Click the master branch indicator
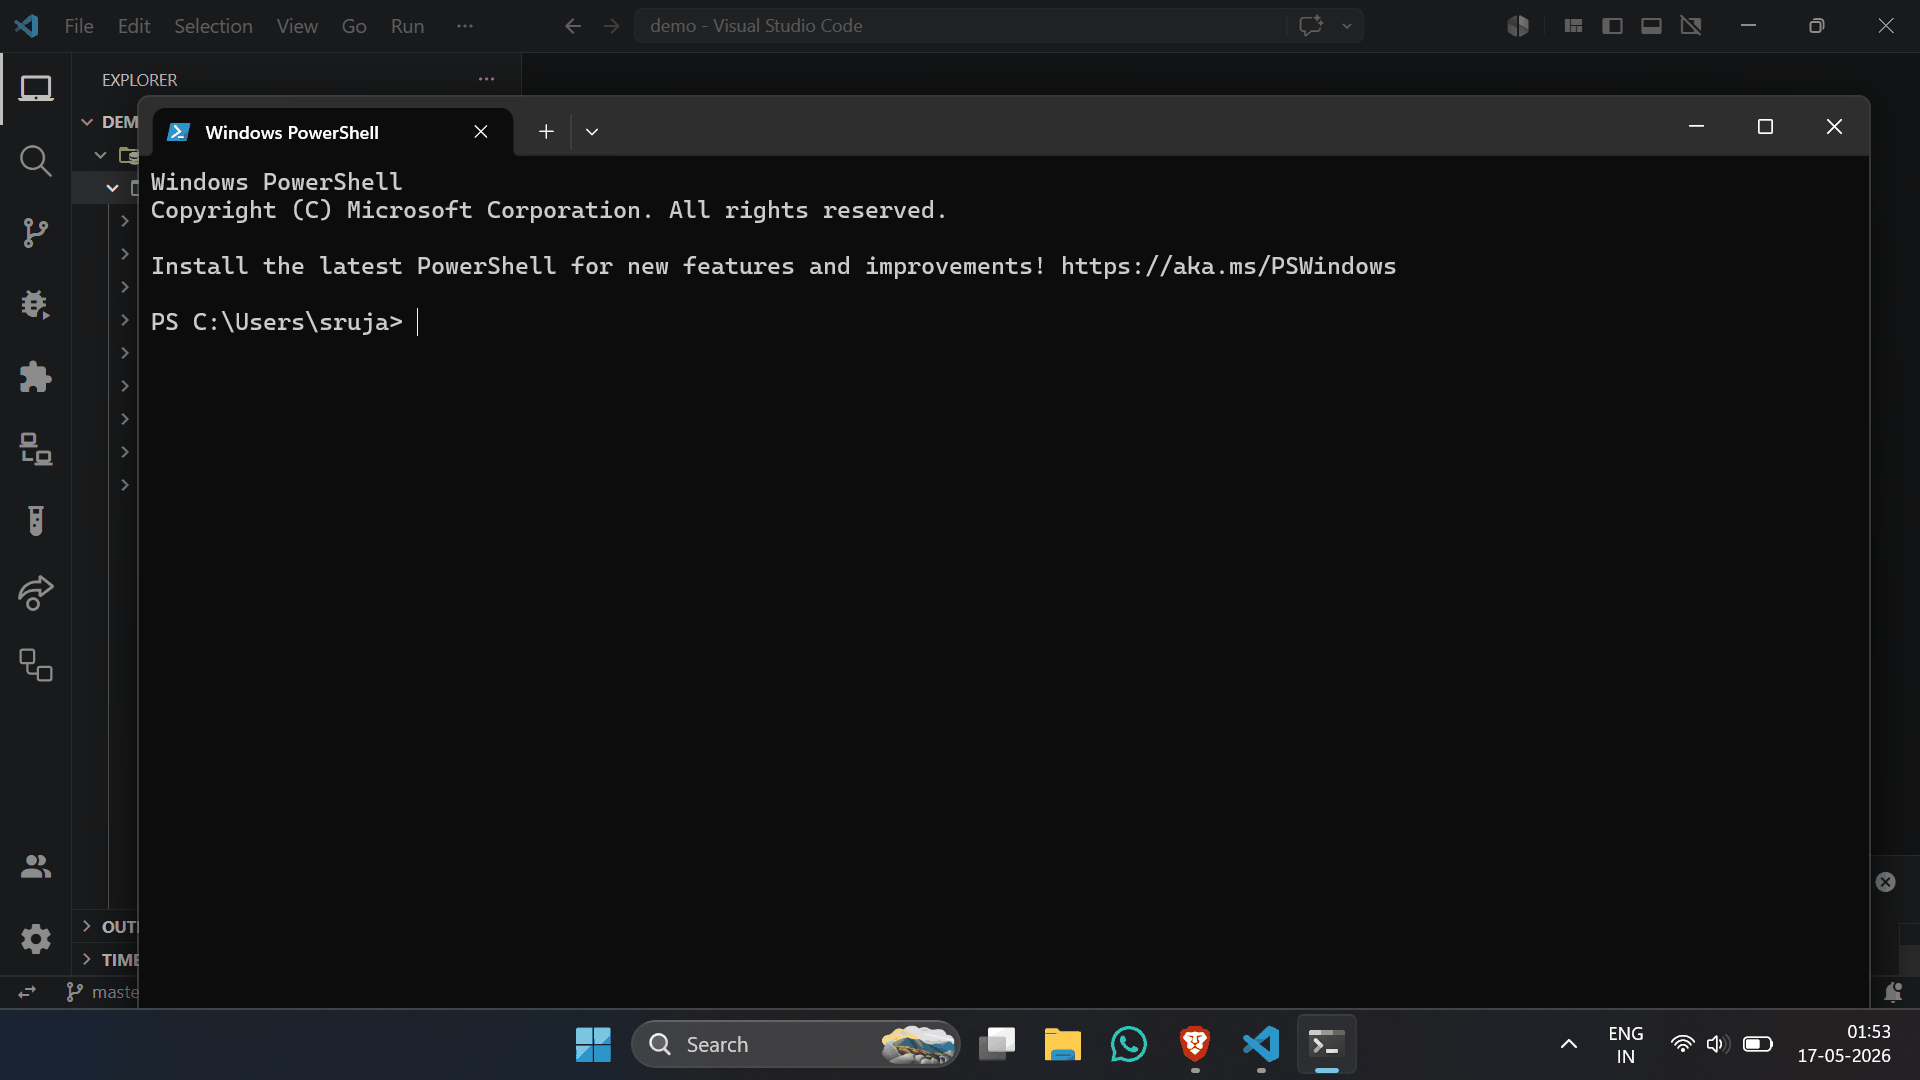 [x=102, y=992]
